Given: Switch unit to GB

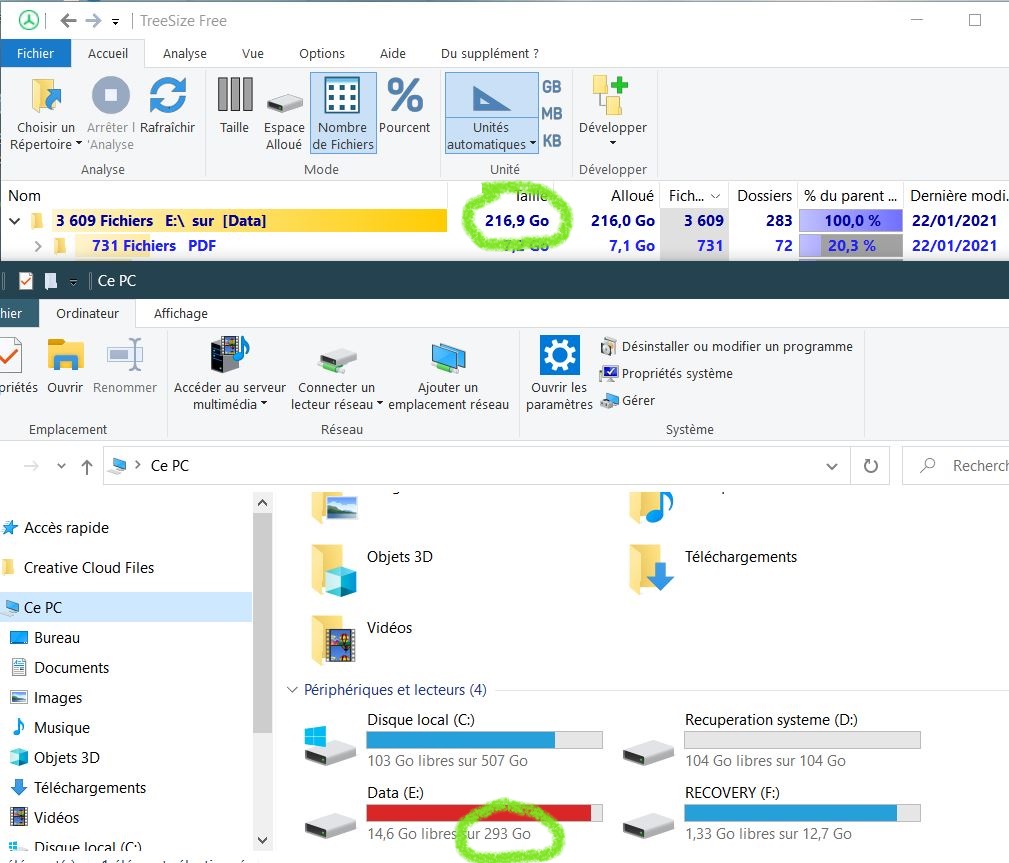Looking at the screenshot, I should point(551,87).
